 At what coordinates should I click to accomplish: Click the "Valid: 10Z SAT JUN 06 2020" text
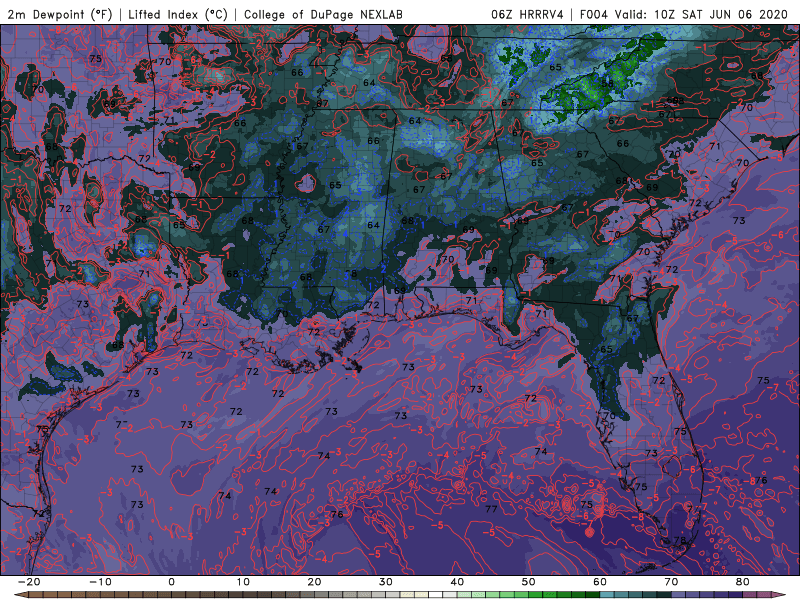[701, 14]
